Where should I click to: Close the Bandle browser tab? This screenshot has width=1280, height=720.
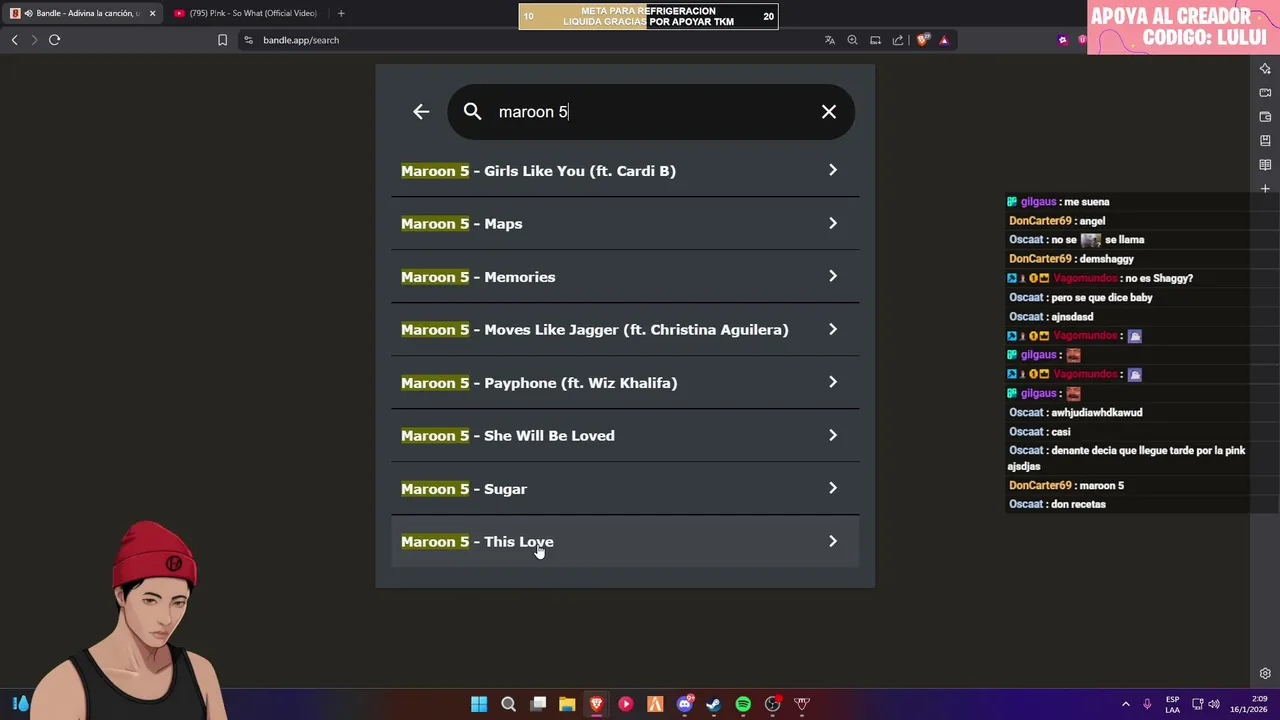point(152,13)
